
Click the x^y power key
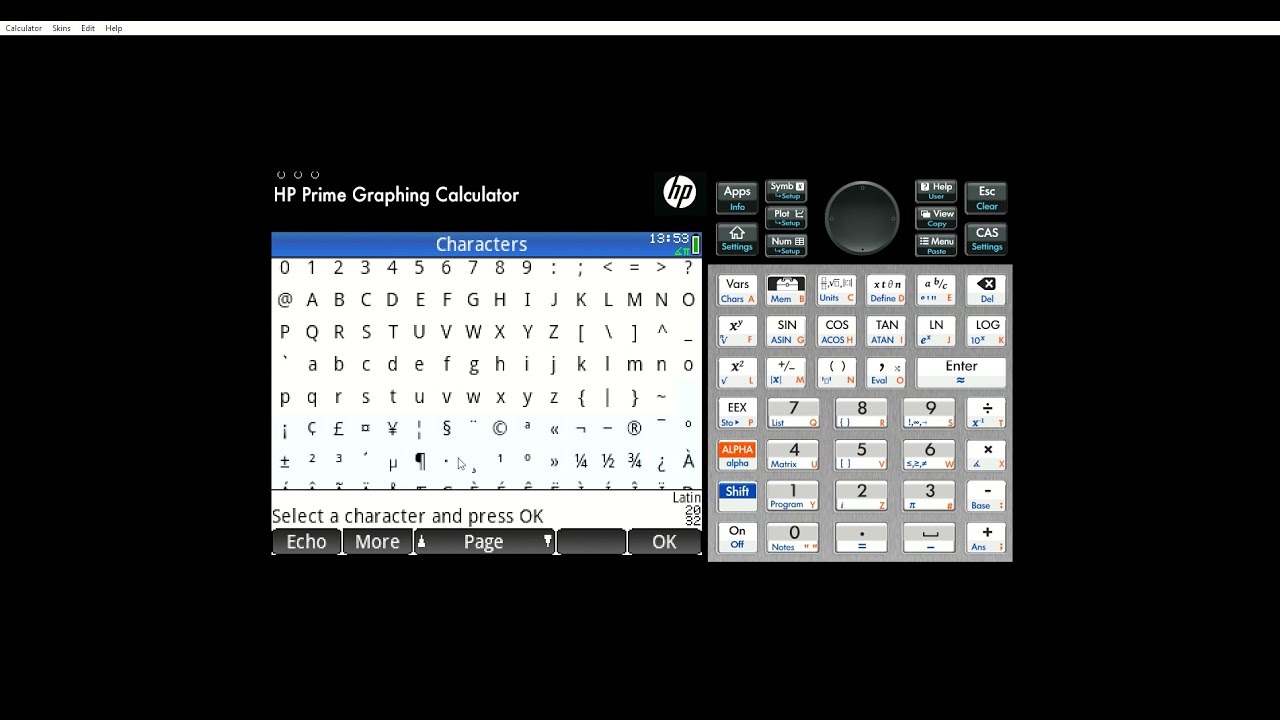pos(737,331)
